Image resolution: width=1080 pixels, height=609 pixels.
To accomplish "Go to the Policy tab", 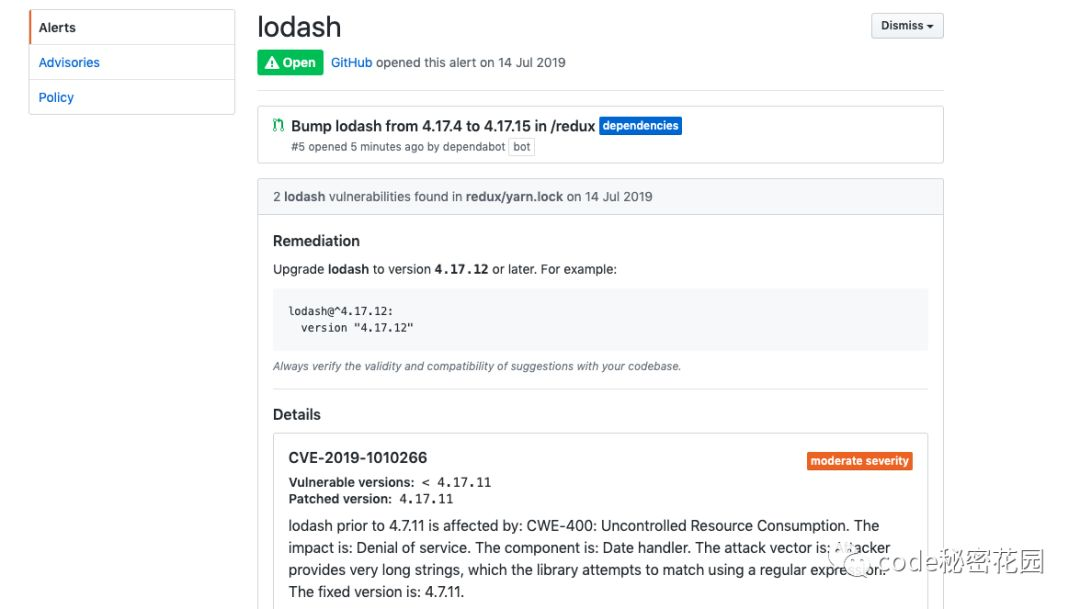I will click(x=56, y=97).
